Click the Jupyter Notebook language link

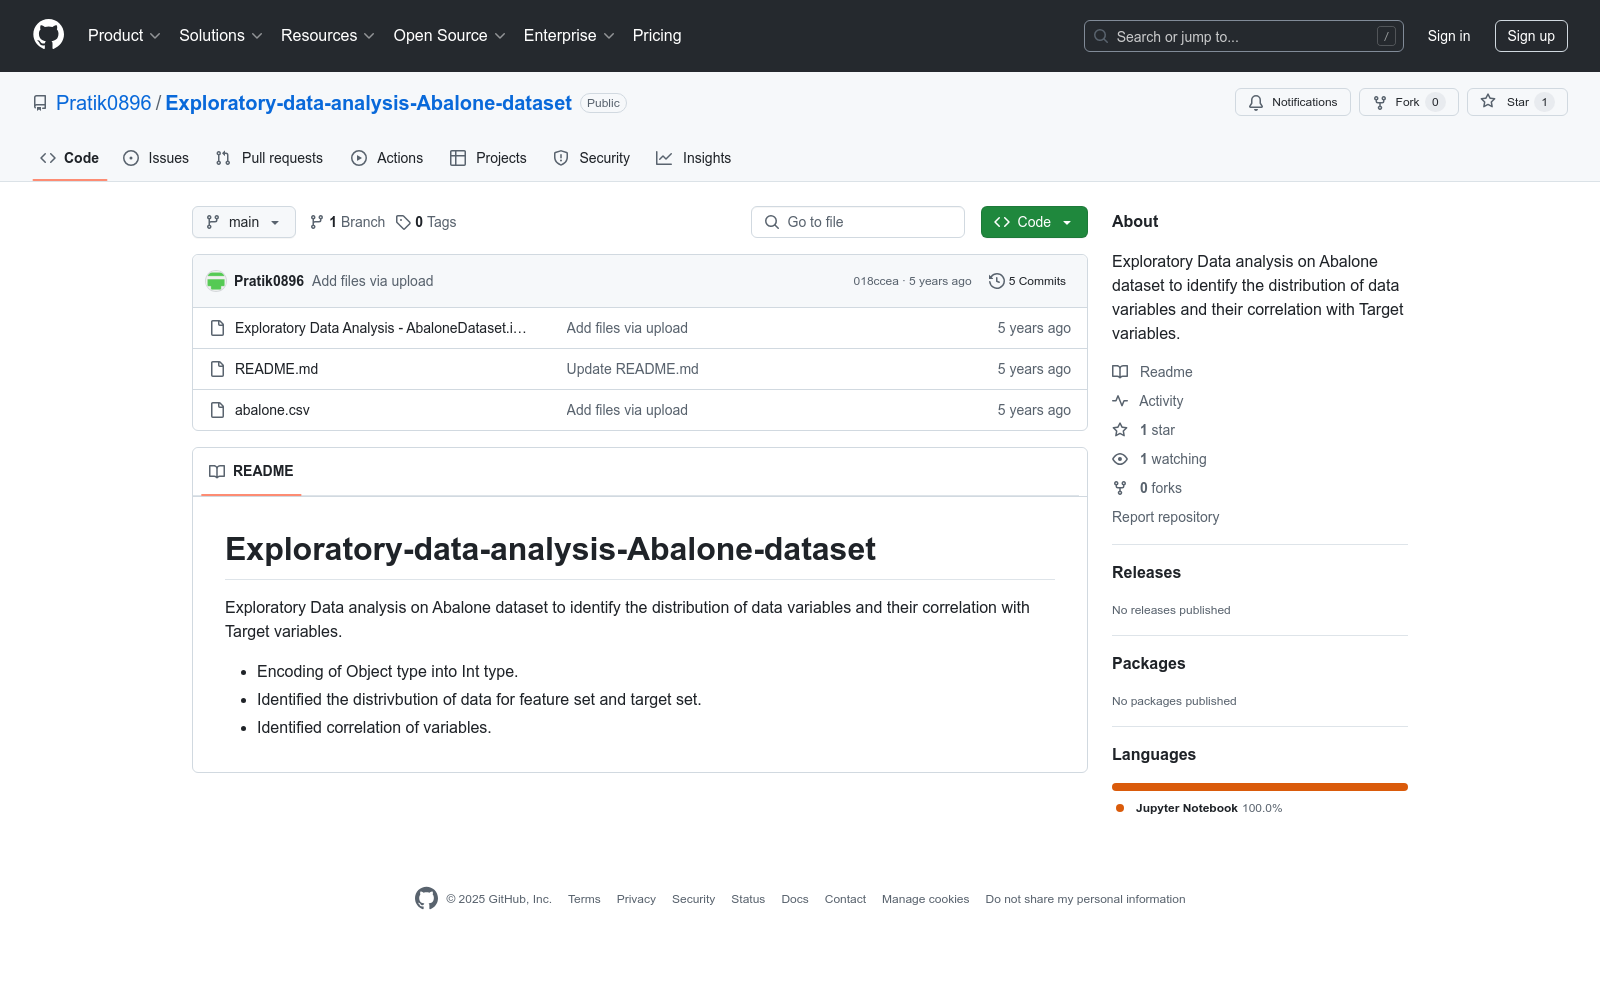point(1199,808)
